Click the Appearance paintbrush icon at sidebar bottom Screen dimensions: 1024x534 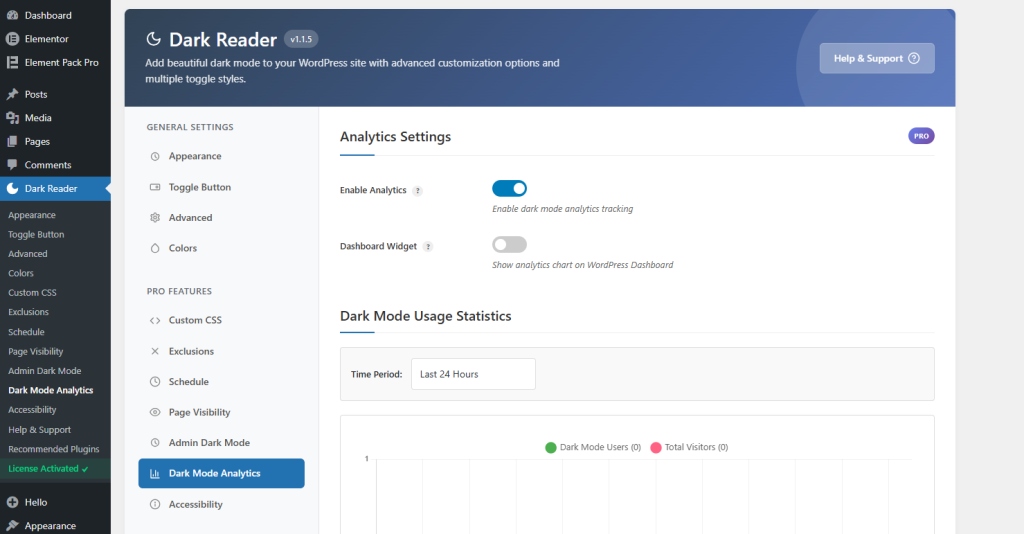(12, 526)
